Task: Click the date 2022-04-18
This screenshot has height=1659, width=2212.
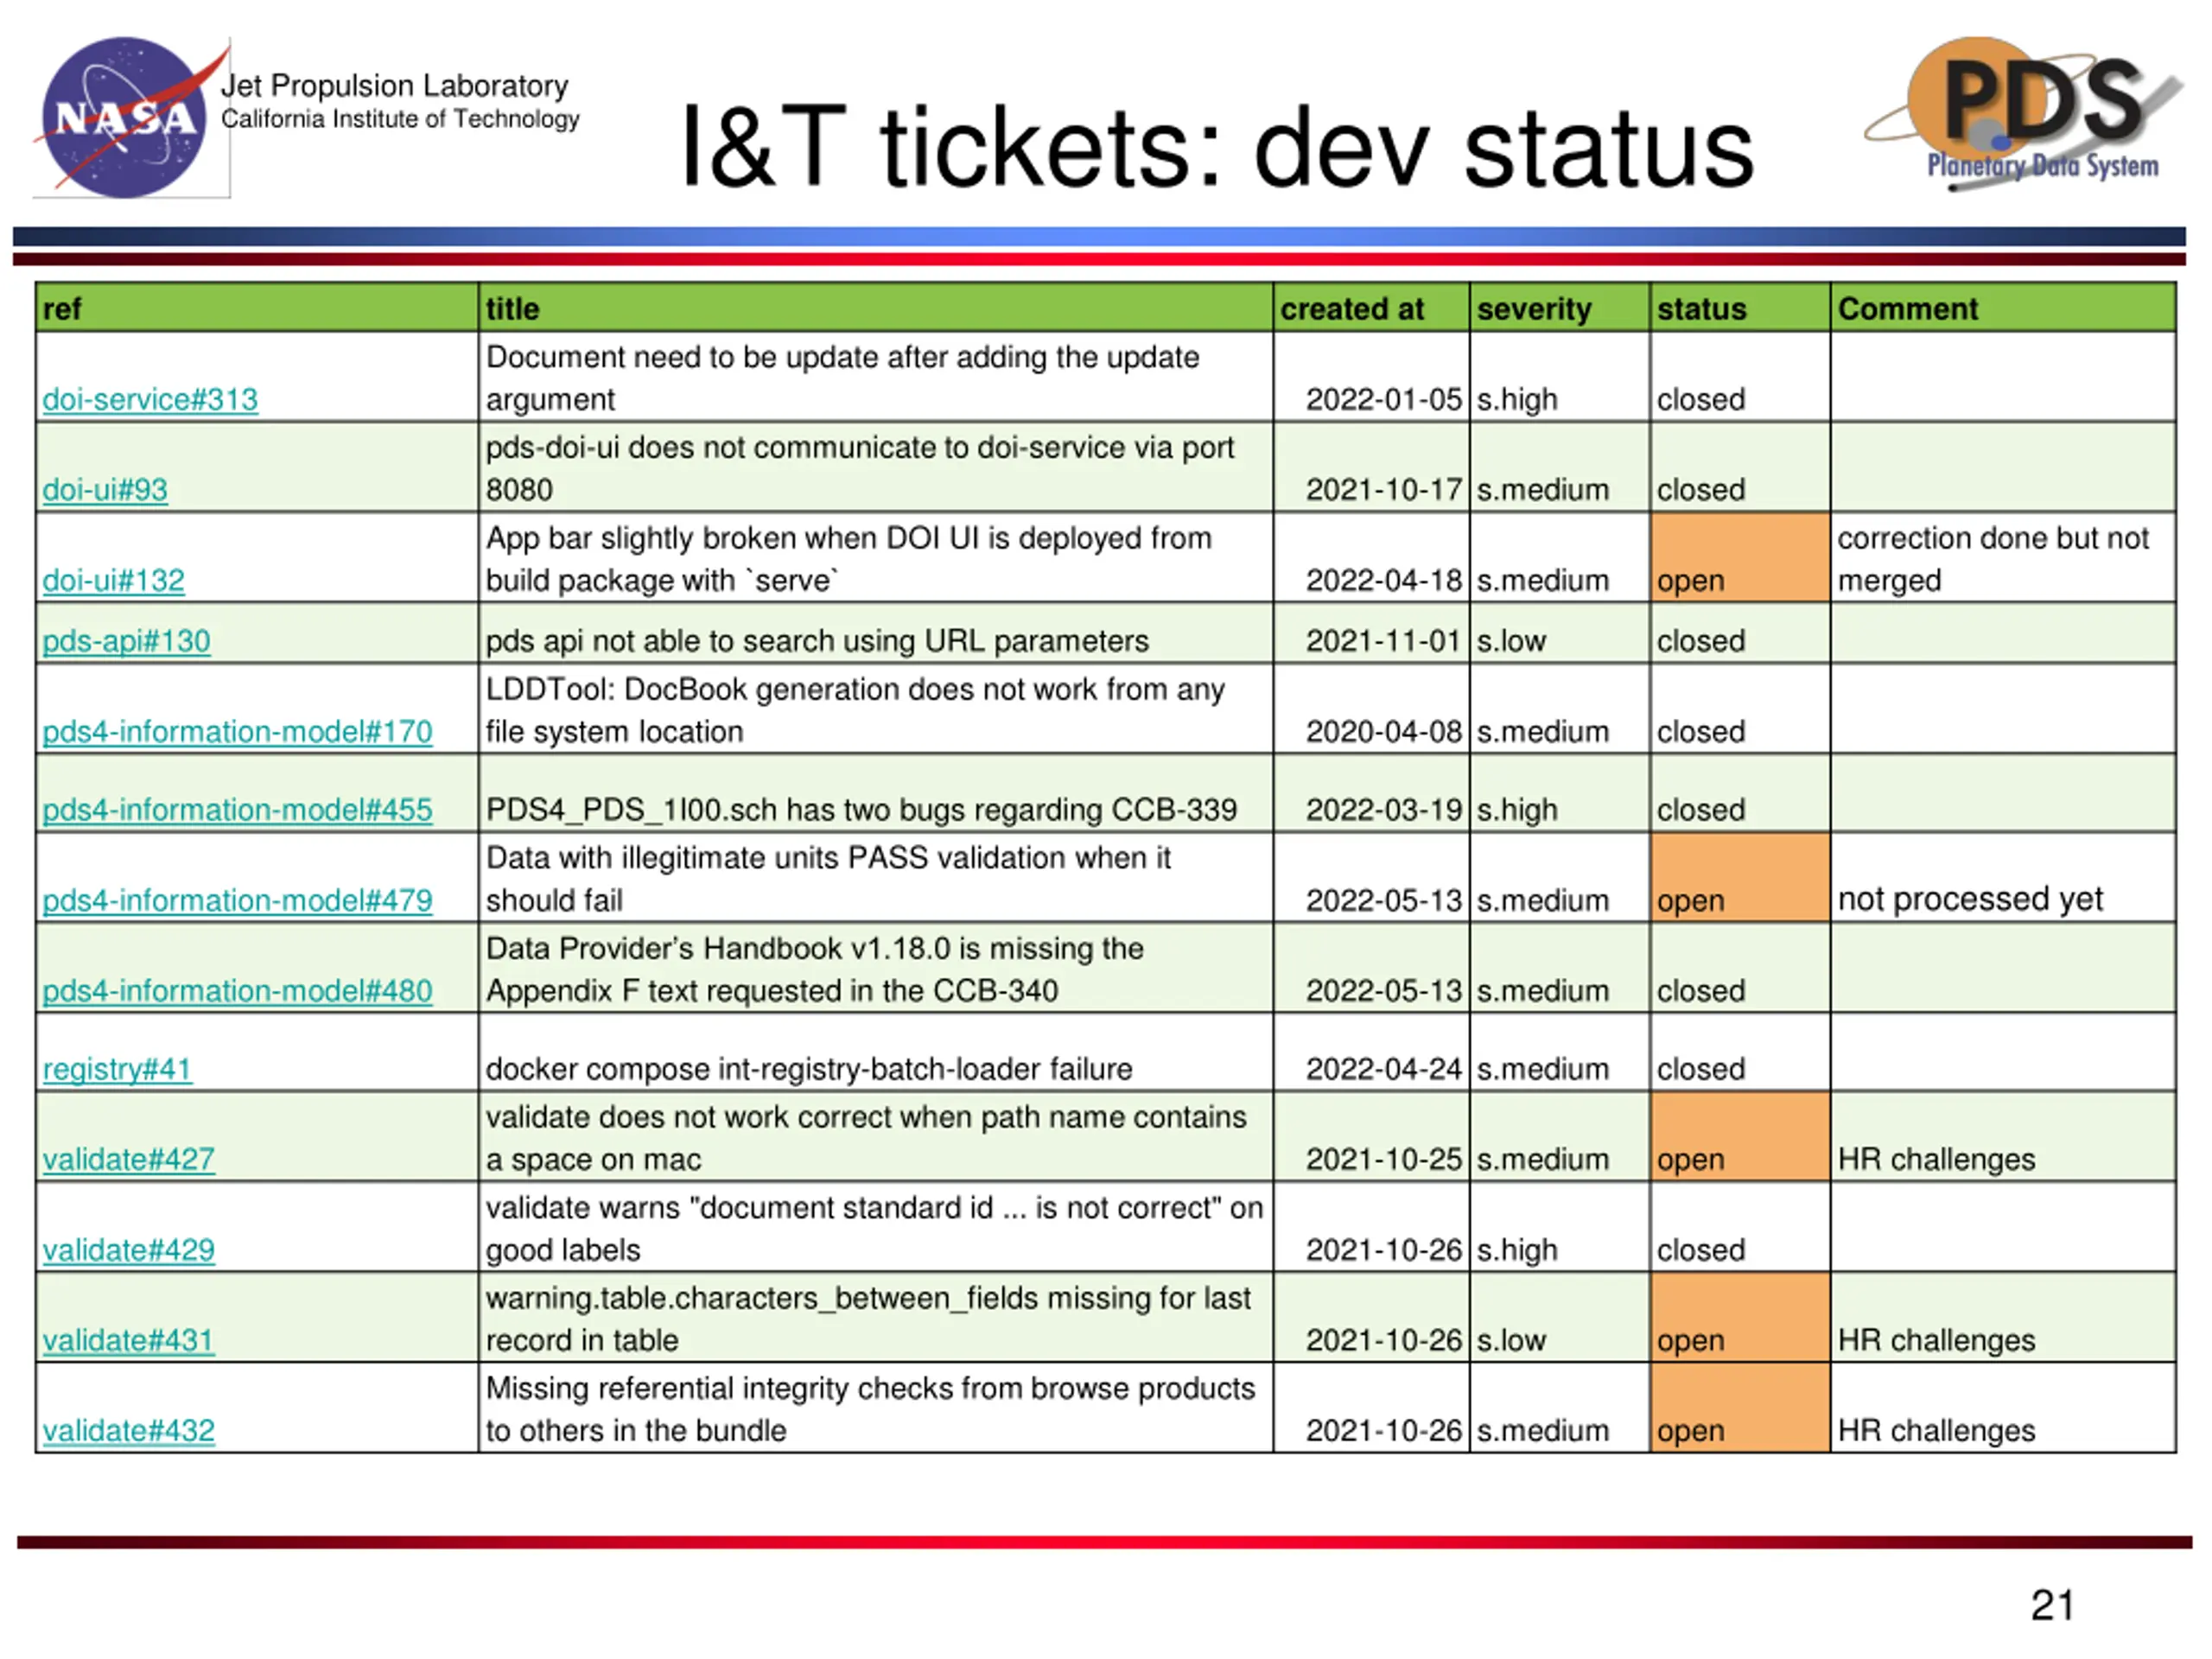Action: 1384,580
